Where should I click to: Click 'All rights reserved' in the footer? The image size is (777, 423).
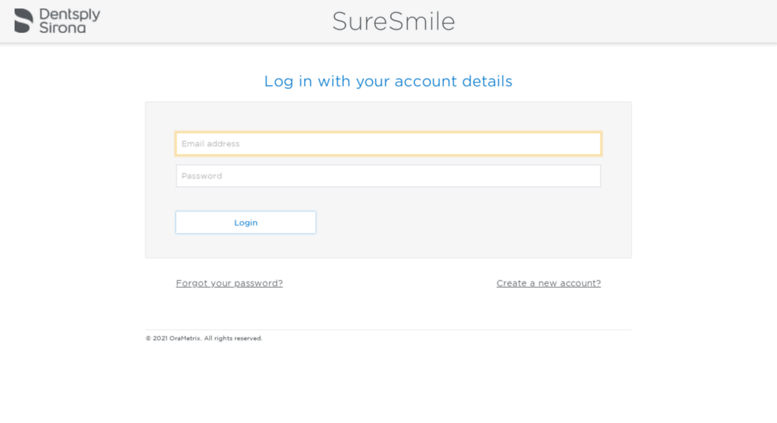[x=233, y=339]
